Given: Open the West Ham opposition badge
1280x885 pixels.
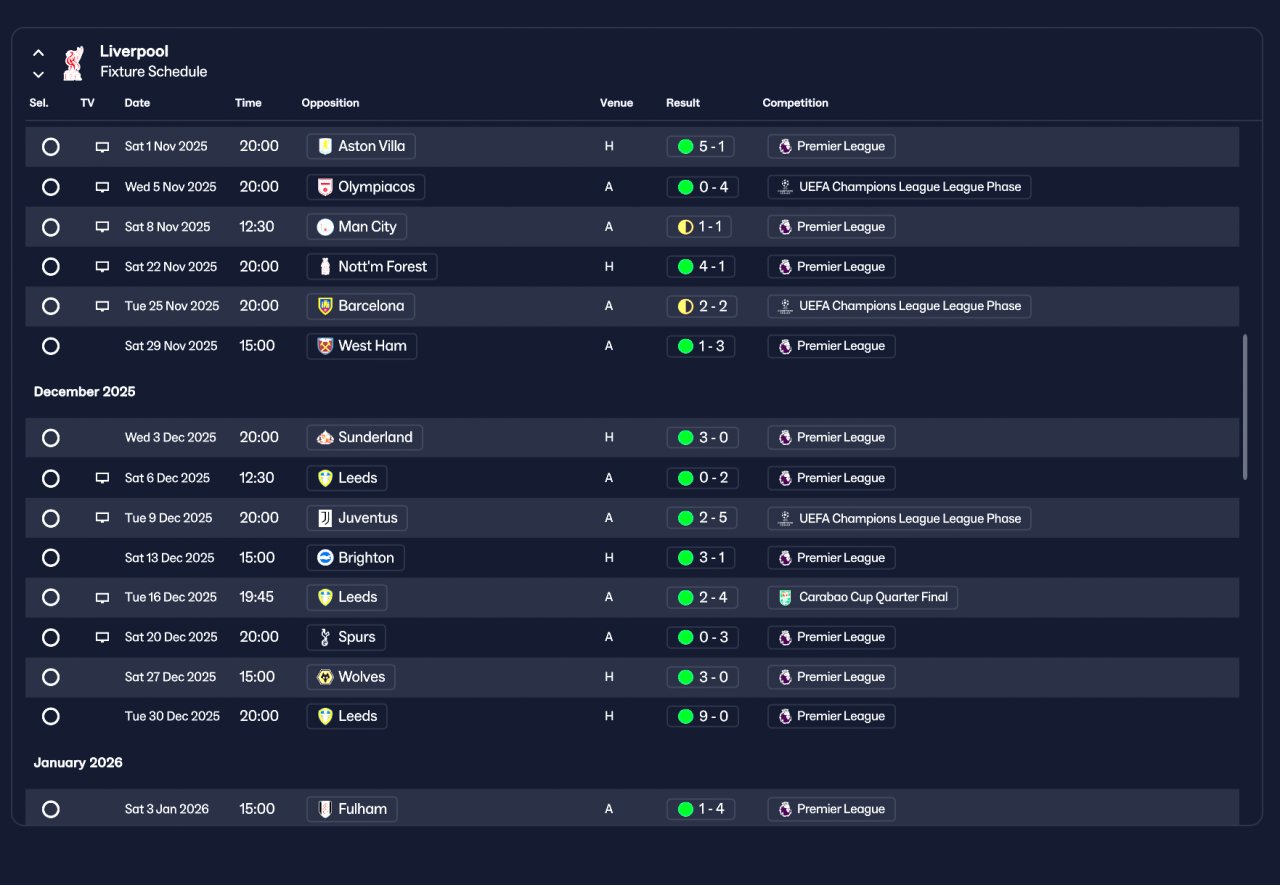Looking at the screenshot, I should tap(362, 346).
